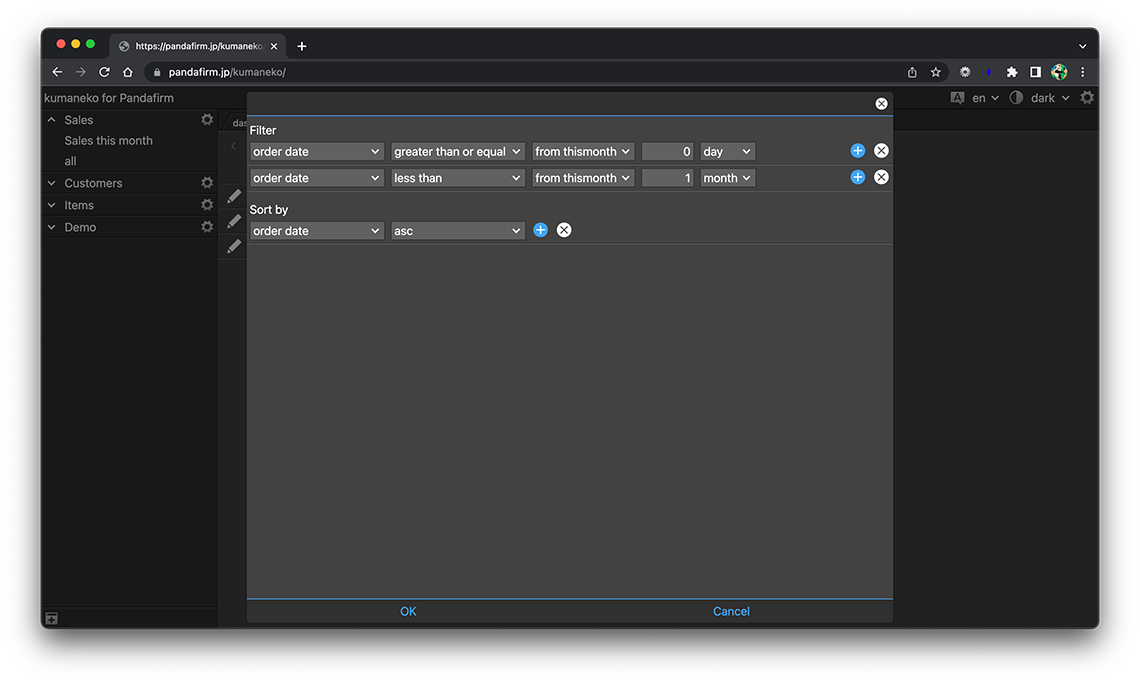Screen dimensions: 1140x683
Task: Add another sort condition with plus icon
Action: 540,230
